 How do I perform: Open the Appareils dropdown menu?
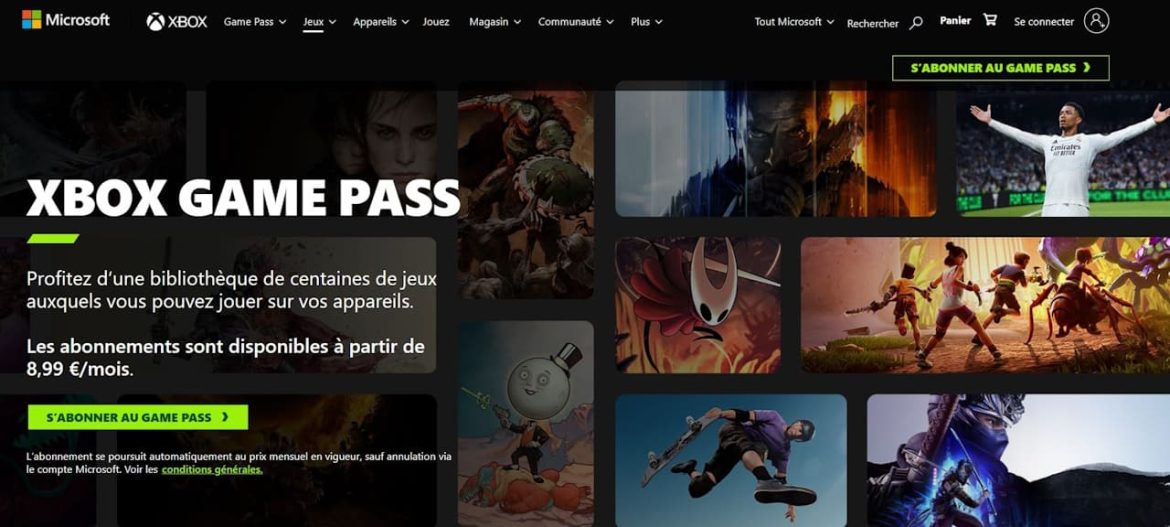[x=381, y=22]
